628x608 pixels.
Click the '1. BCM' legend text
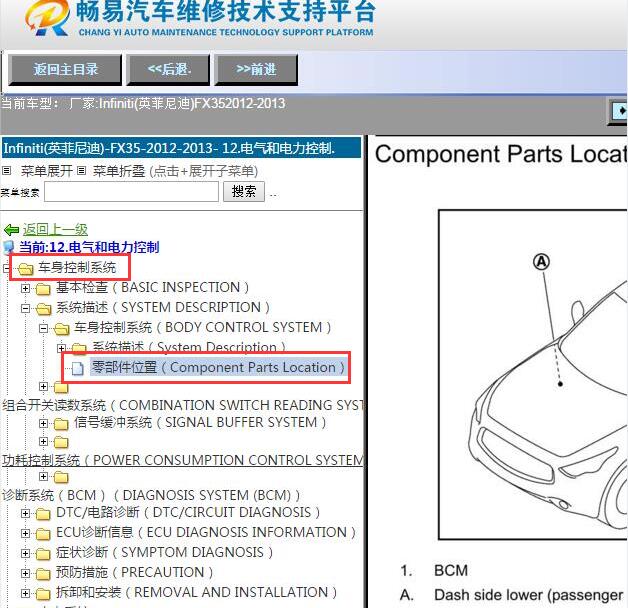(x=434, y=571)
